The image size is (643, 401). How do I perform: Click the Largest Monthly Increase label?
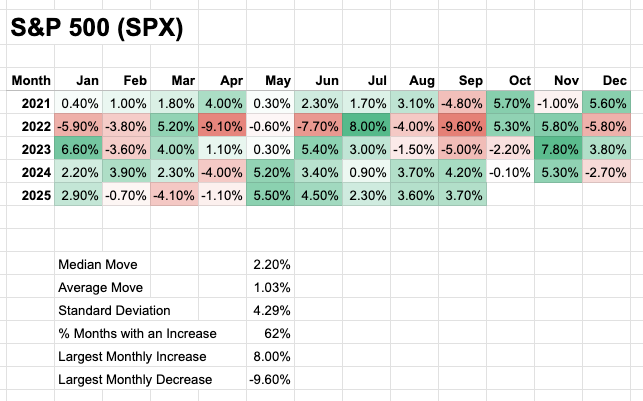[130, 356]
